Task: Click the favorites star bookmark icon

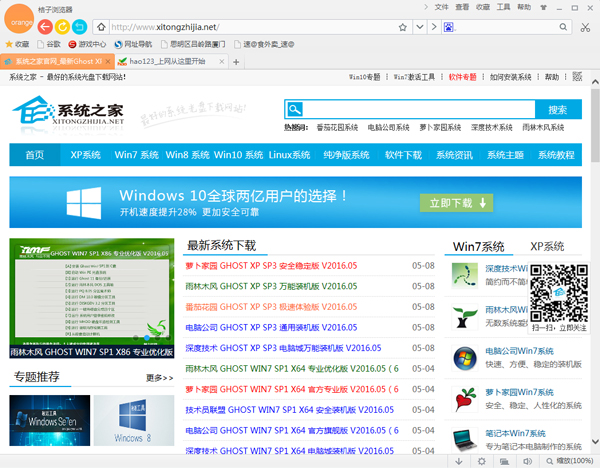Action: 10,44
